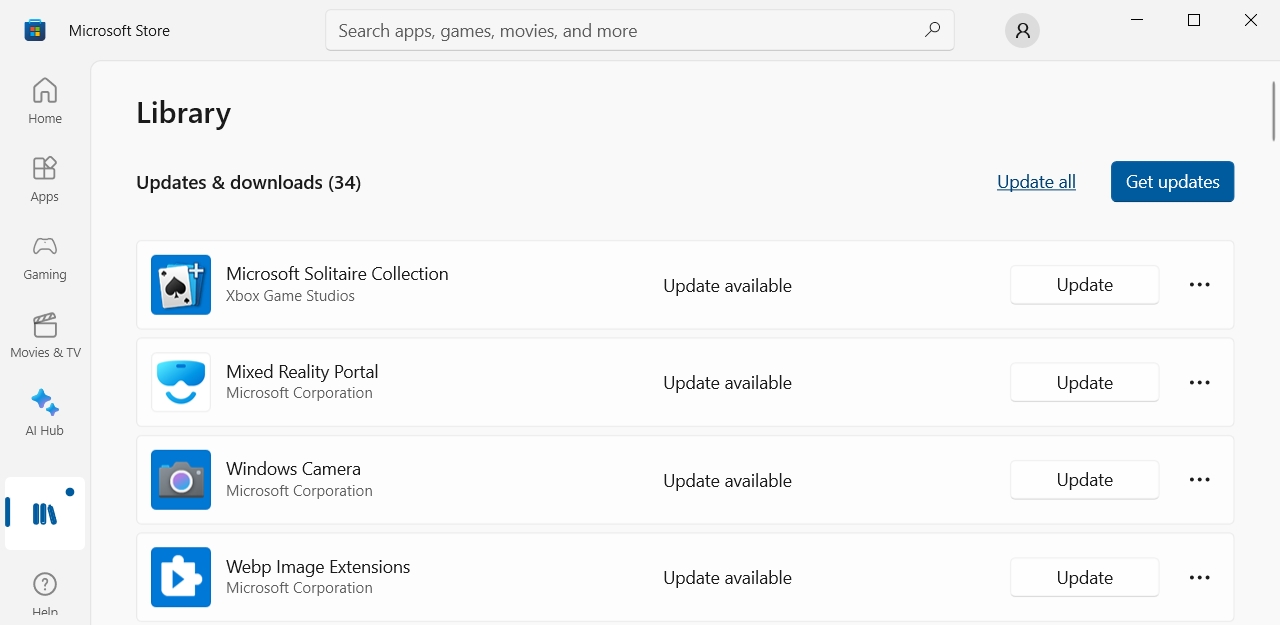The height and width of the screenshot is (625, 1280).
Task: Open more options for Webp Image Extensions
Action: [x=1200, y=577]
